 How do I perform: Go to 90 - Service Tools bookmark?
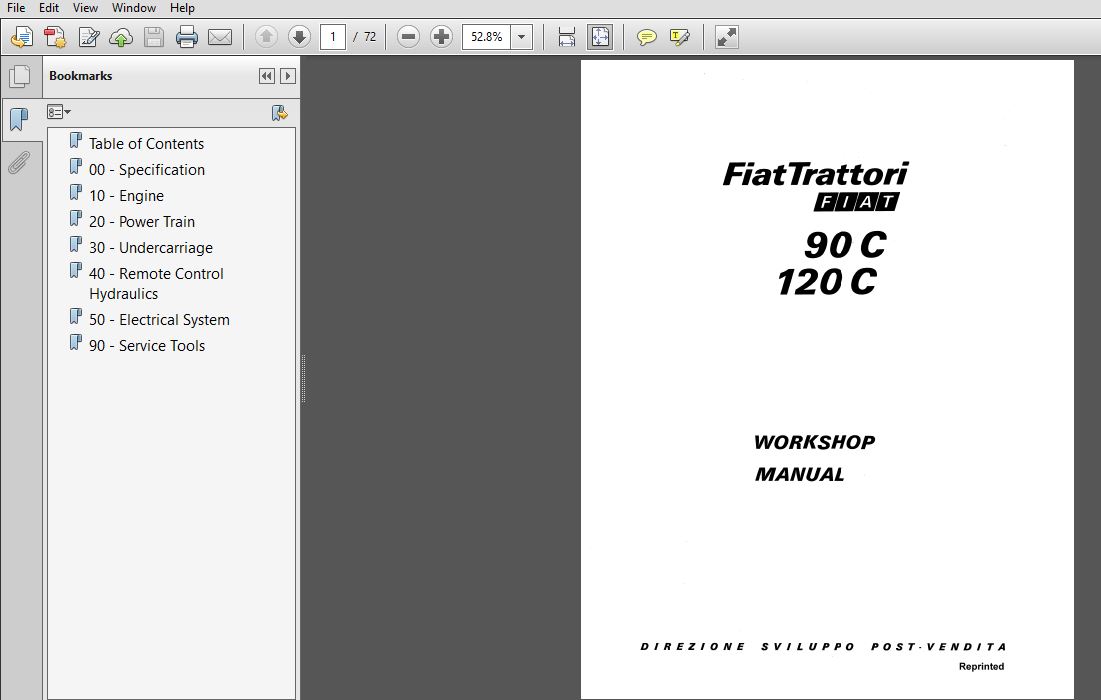click(147, 346)
